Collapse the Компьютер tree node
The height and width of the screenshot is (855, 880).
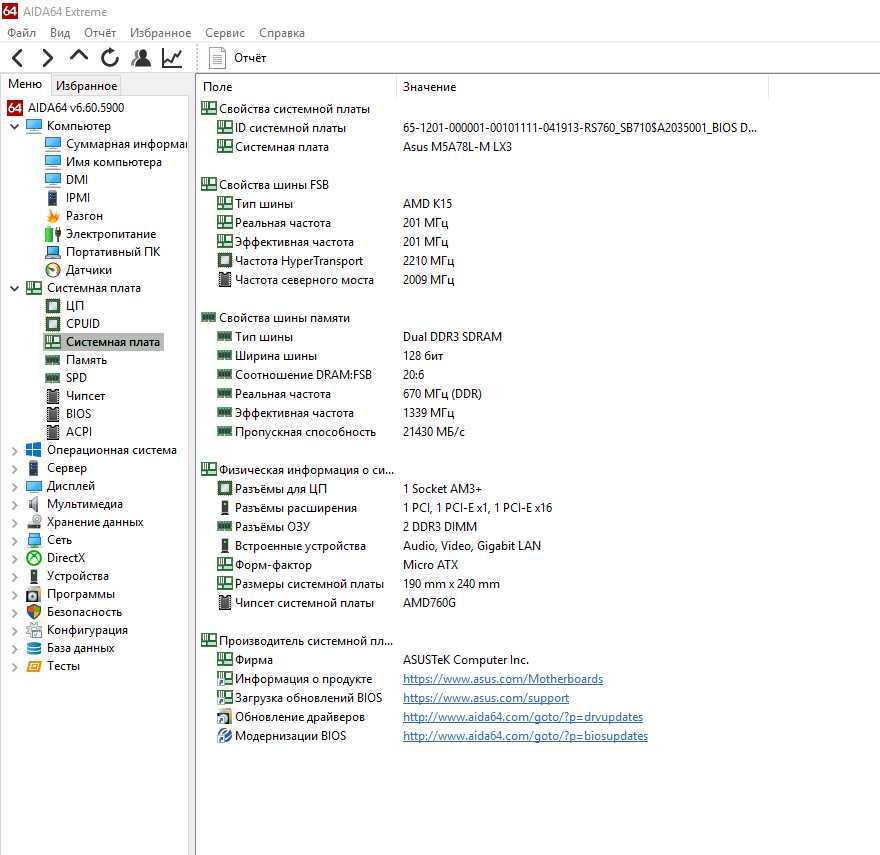click(15, 126)
